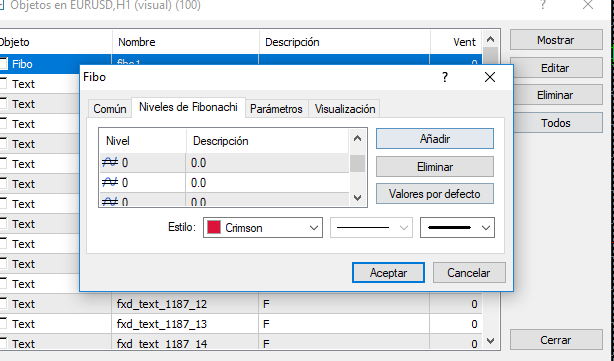
Task: Toggle the Fibo object row checkbox
Action: click(x=3, y=64)
